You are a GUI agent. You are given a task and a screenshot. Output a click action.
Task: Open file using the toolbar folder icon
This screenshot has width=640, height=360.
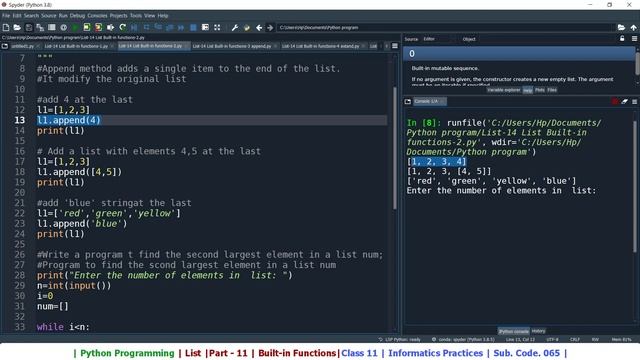(x=17, y=27)
